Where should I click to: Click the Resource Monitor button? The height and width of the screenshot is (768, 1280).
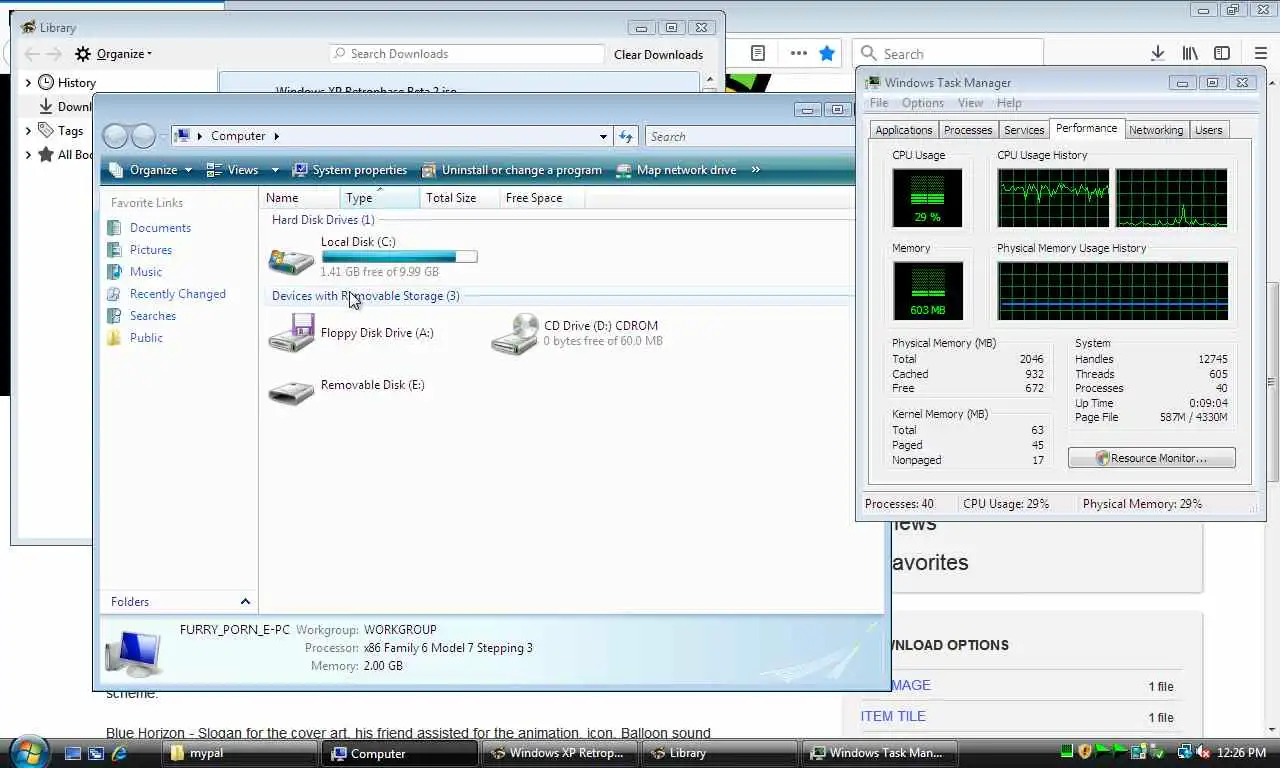pyautogui.click(x=1152, y=458)
